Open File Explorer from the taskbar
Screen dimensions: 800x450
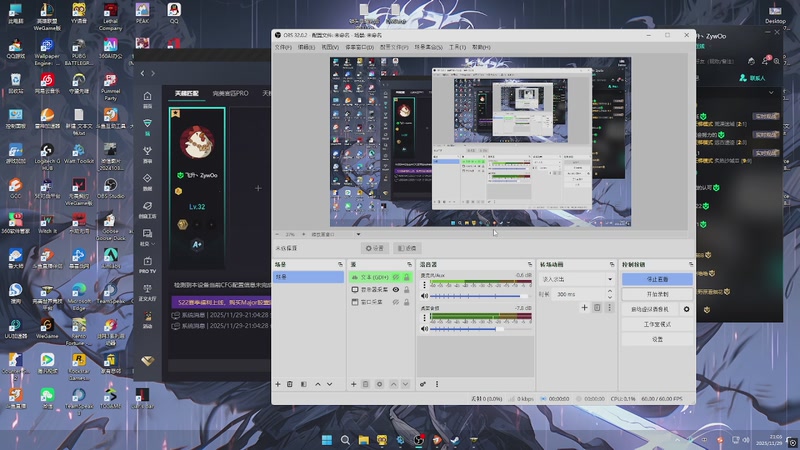364,440
